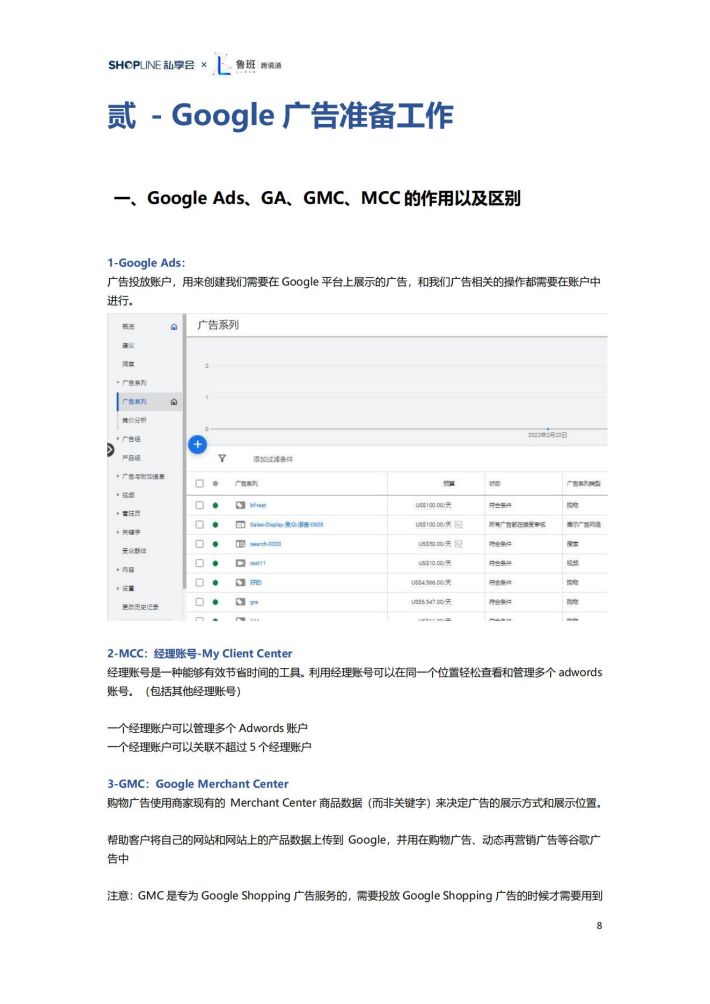Click the budget icon in the Sales-Display row
This screenshot has width=710, height=1004.
point(458,524)
